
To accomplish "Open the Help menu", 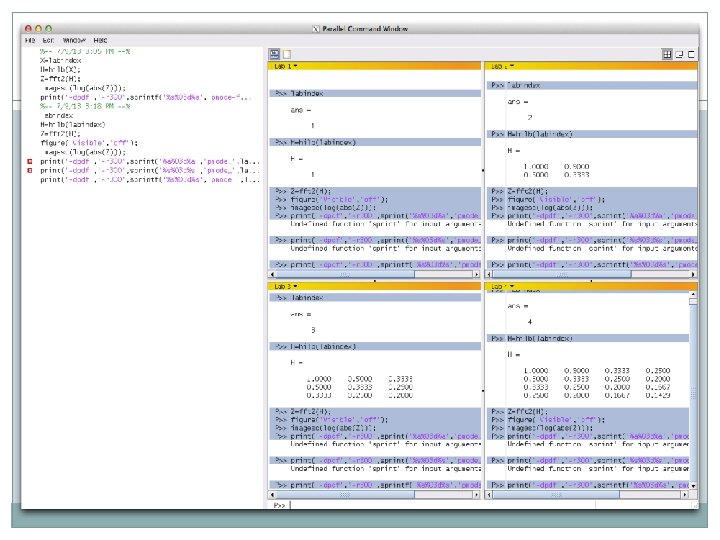I will pyautogui.click(x=102, y=40).
